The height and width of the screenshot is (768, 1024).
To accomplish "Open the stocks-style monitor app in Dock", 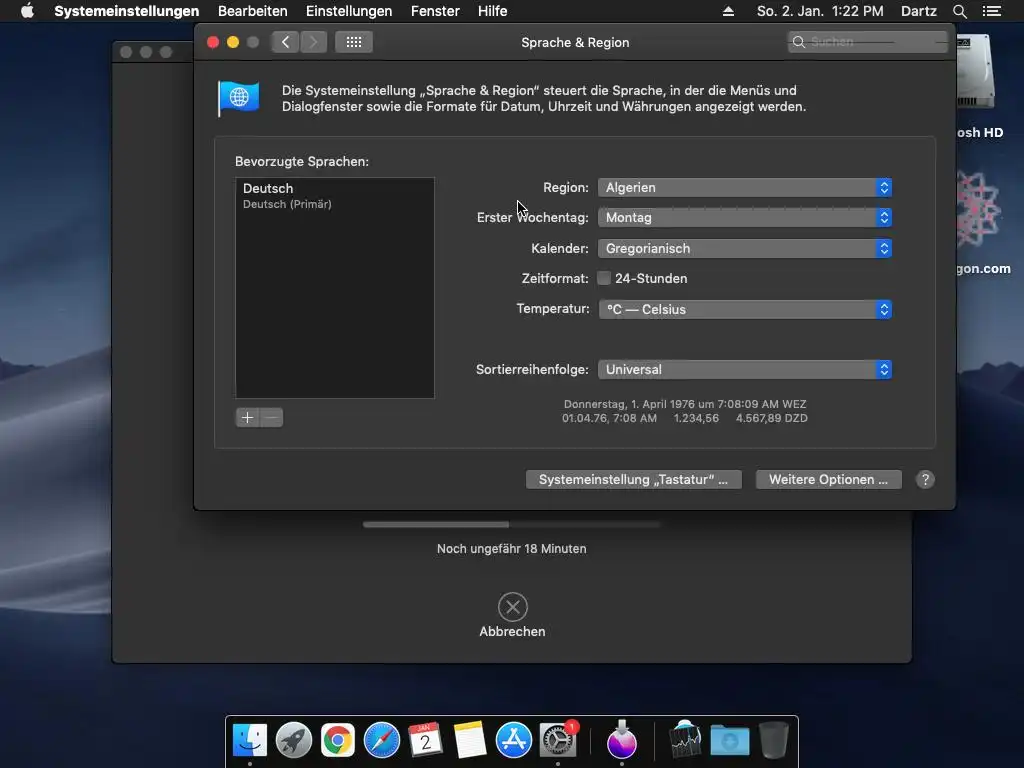I will point(685,739).
